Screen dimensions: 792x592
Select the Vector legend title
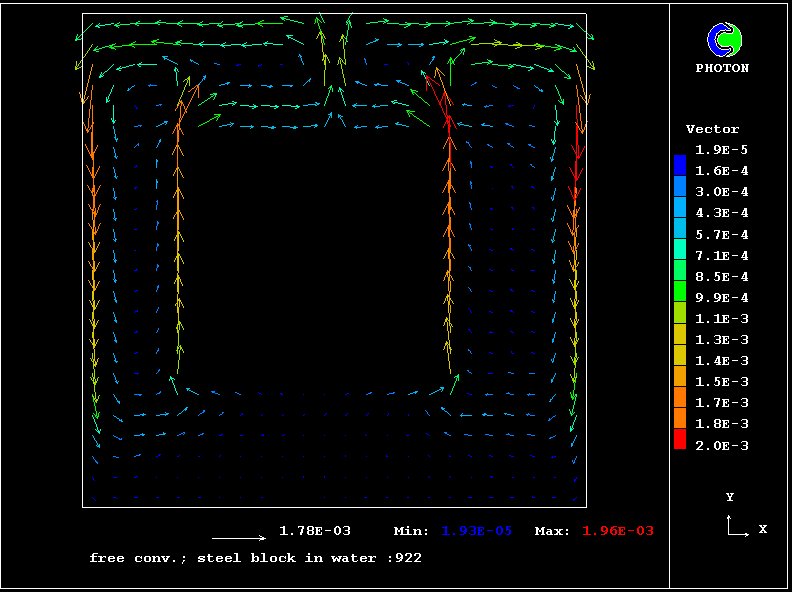coord(712,129)
